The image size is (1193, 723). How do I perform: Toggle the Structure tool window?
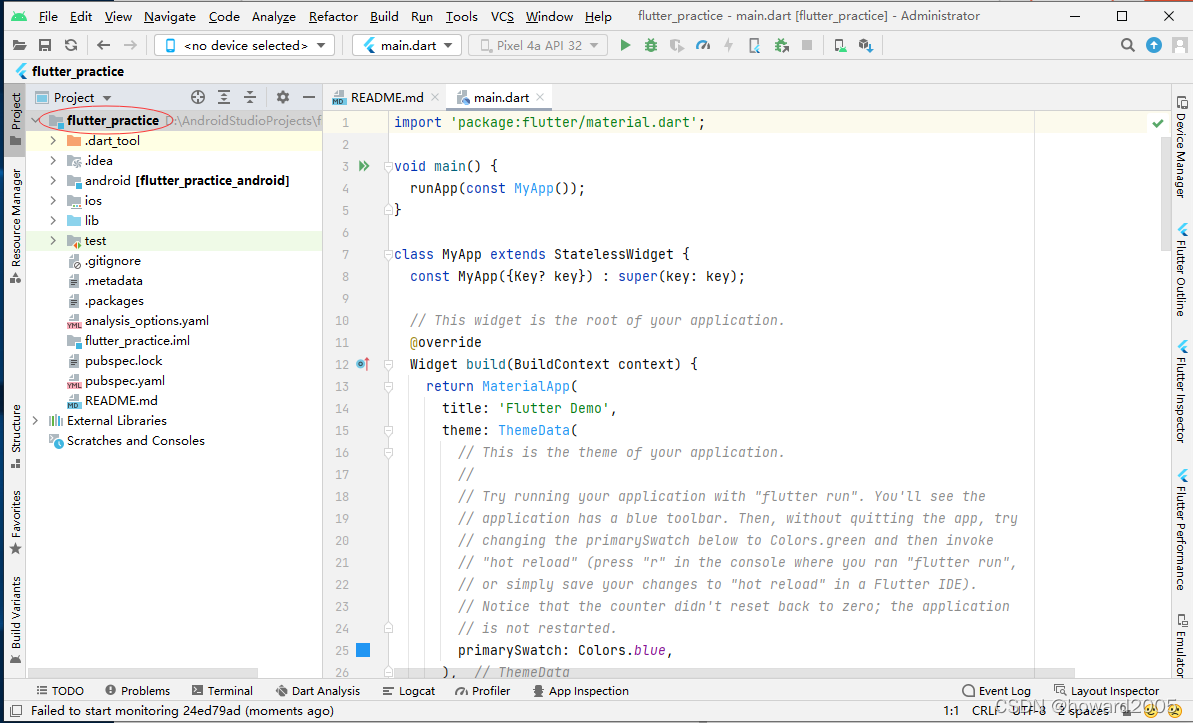click(15, 436)
